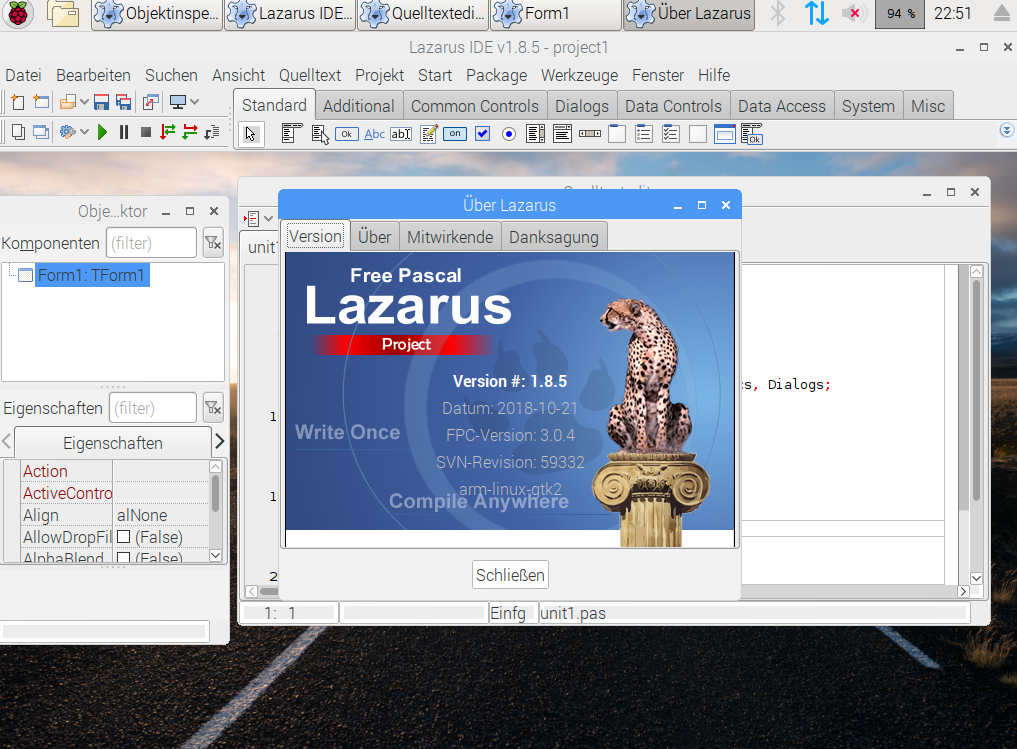The image size is (1017, 749).
Task: Pick the TPanel component
Action: pyautogui.click(x=698, y=134)
